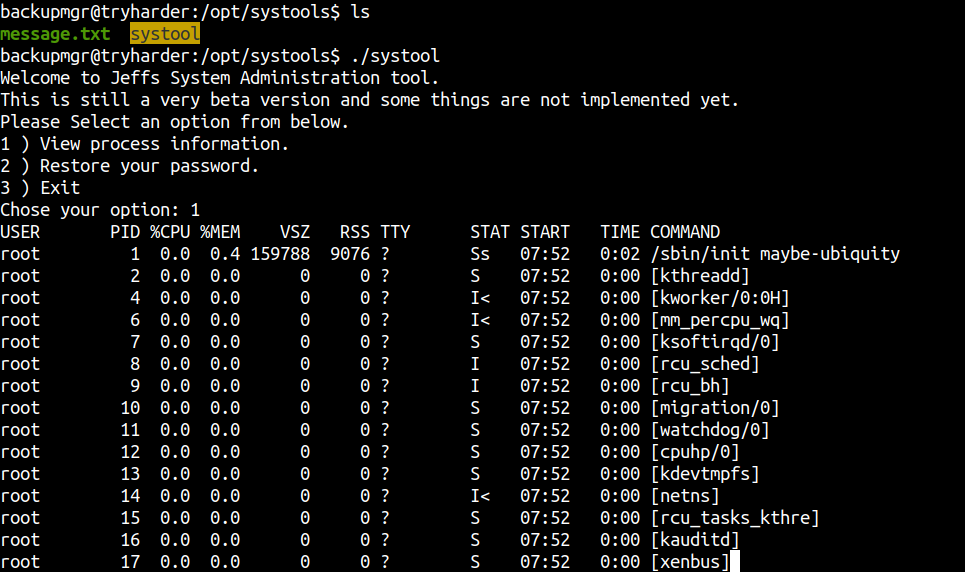Click the green message.txt filename
Image resolution: width=965 pixels, height=572 pixels.
pos(55,34)
